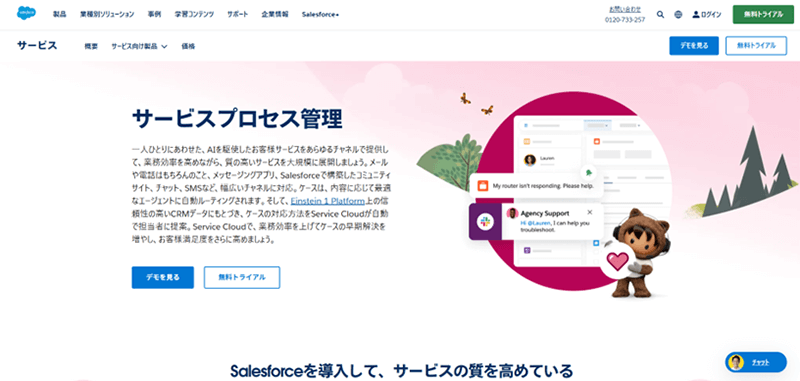Click the サービス section title
Screen dimensions: 800x381
tap(37, 45)
